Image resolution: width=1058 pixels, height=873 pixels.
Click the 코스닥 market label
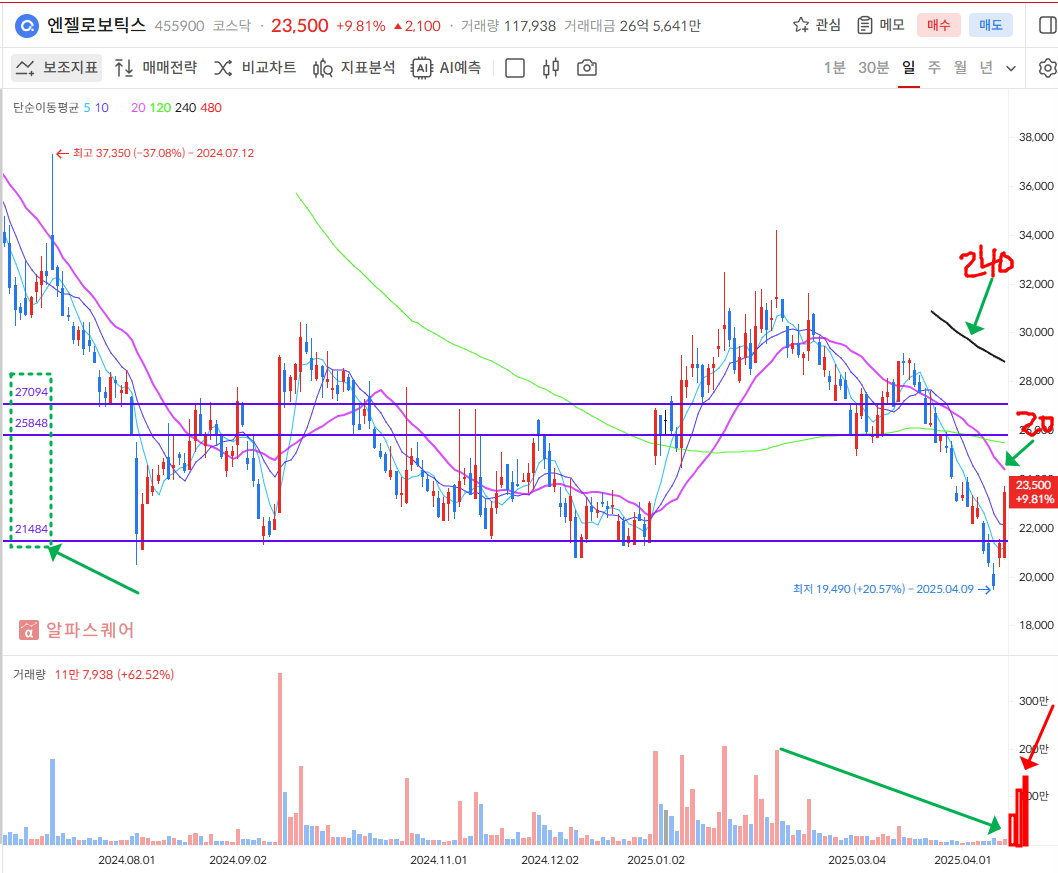click(x=231, y=26)
